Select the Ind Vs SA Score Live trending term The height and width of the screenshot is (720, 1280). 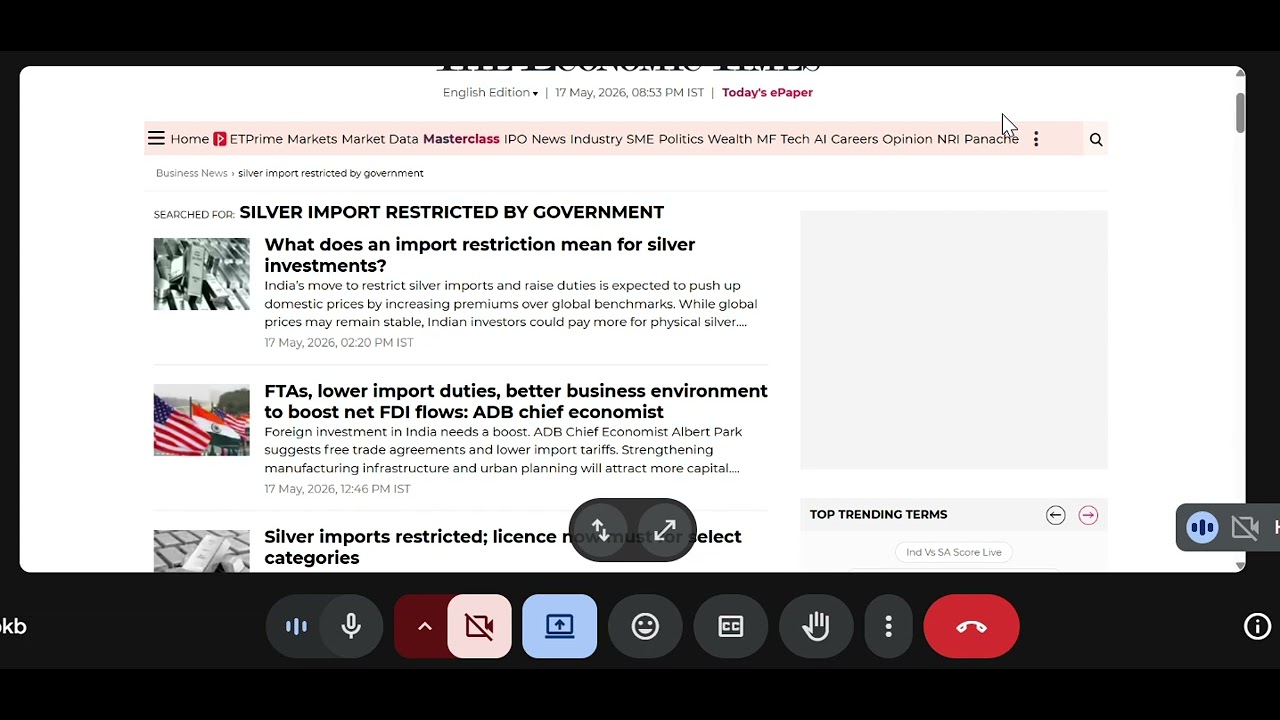coord(954,552)
